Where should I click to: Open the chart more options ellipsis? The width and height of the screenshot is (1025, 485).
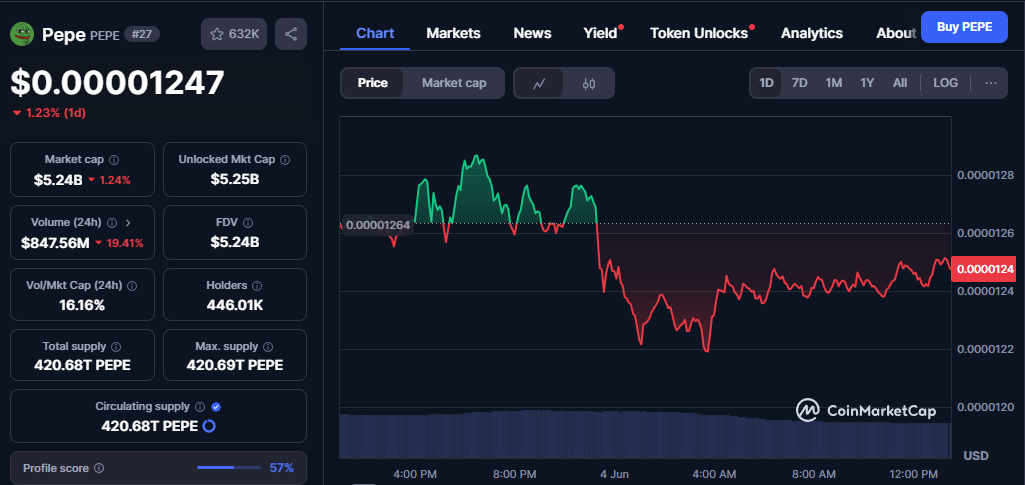click(x=990, y=83)
